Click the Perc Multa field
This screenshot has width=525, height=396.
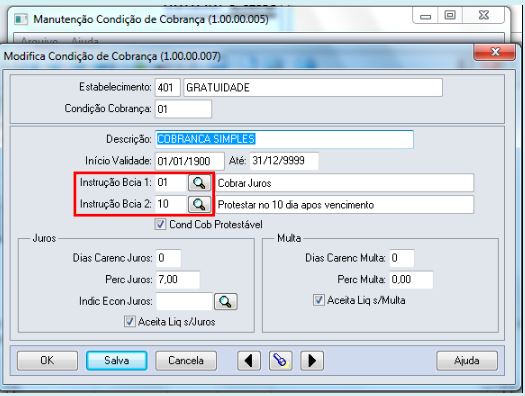pyautogui.click(x=411, y=280)
